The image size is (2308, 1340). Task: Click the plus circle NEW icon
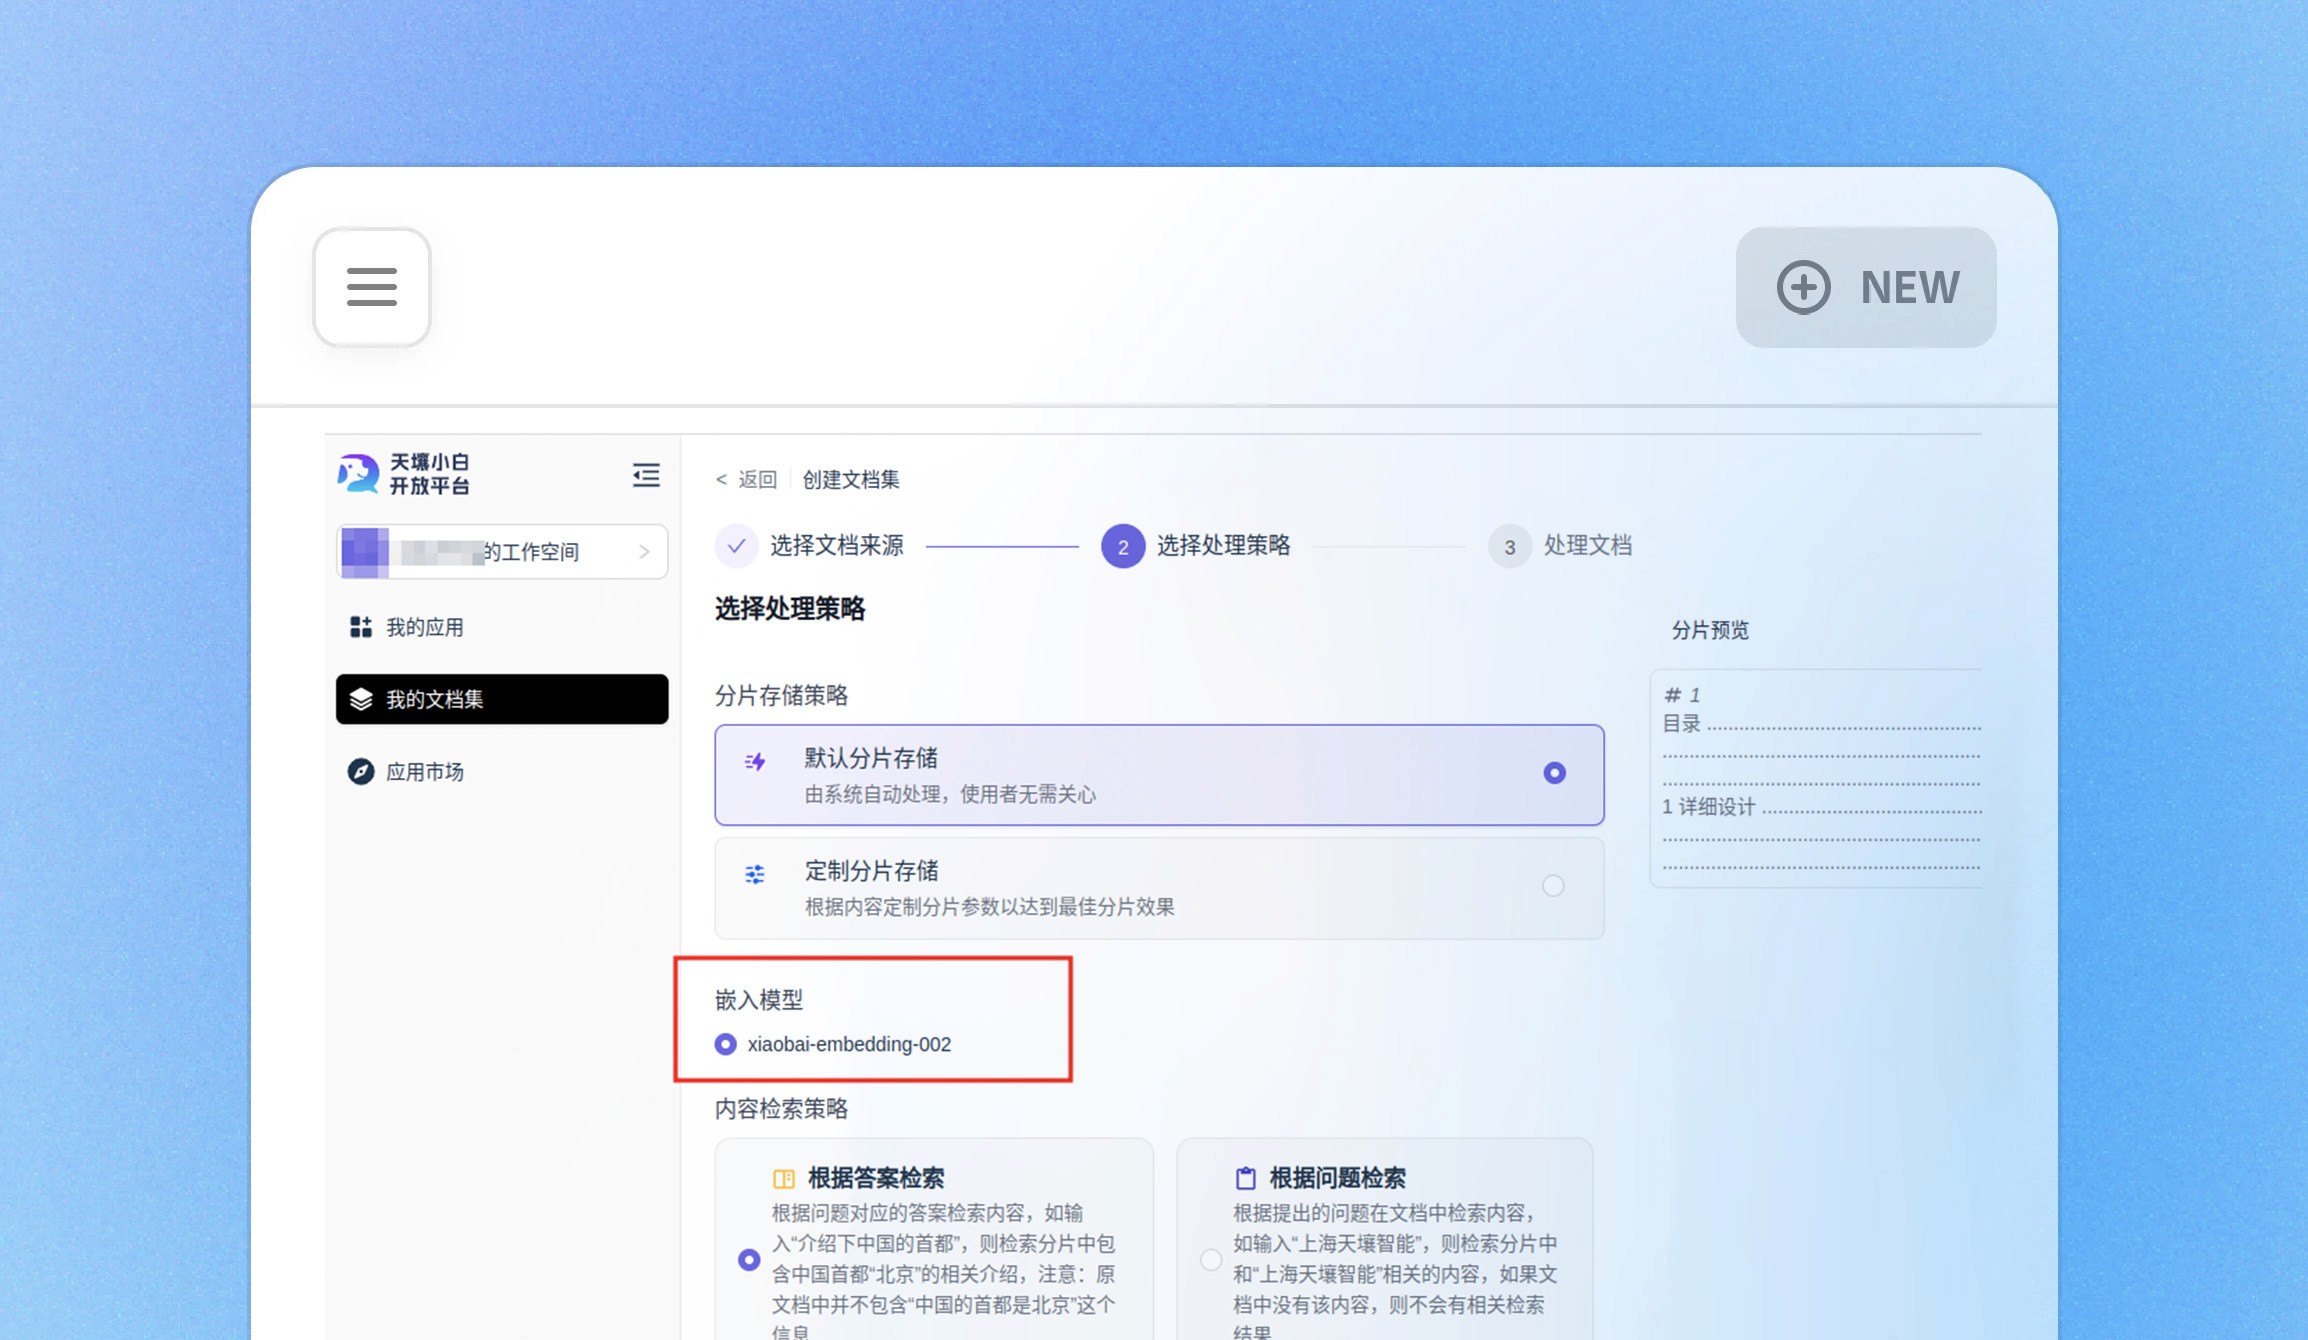[1803, 287]
